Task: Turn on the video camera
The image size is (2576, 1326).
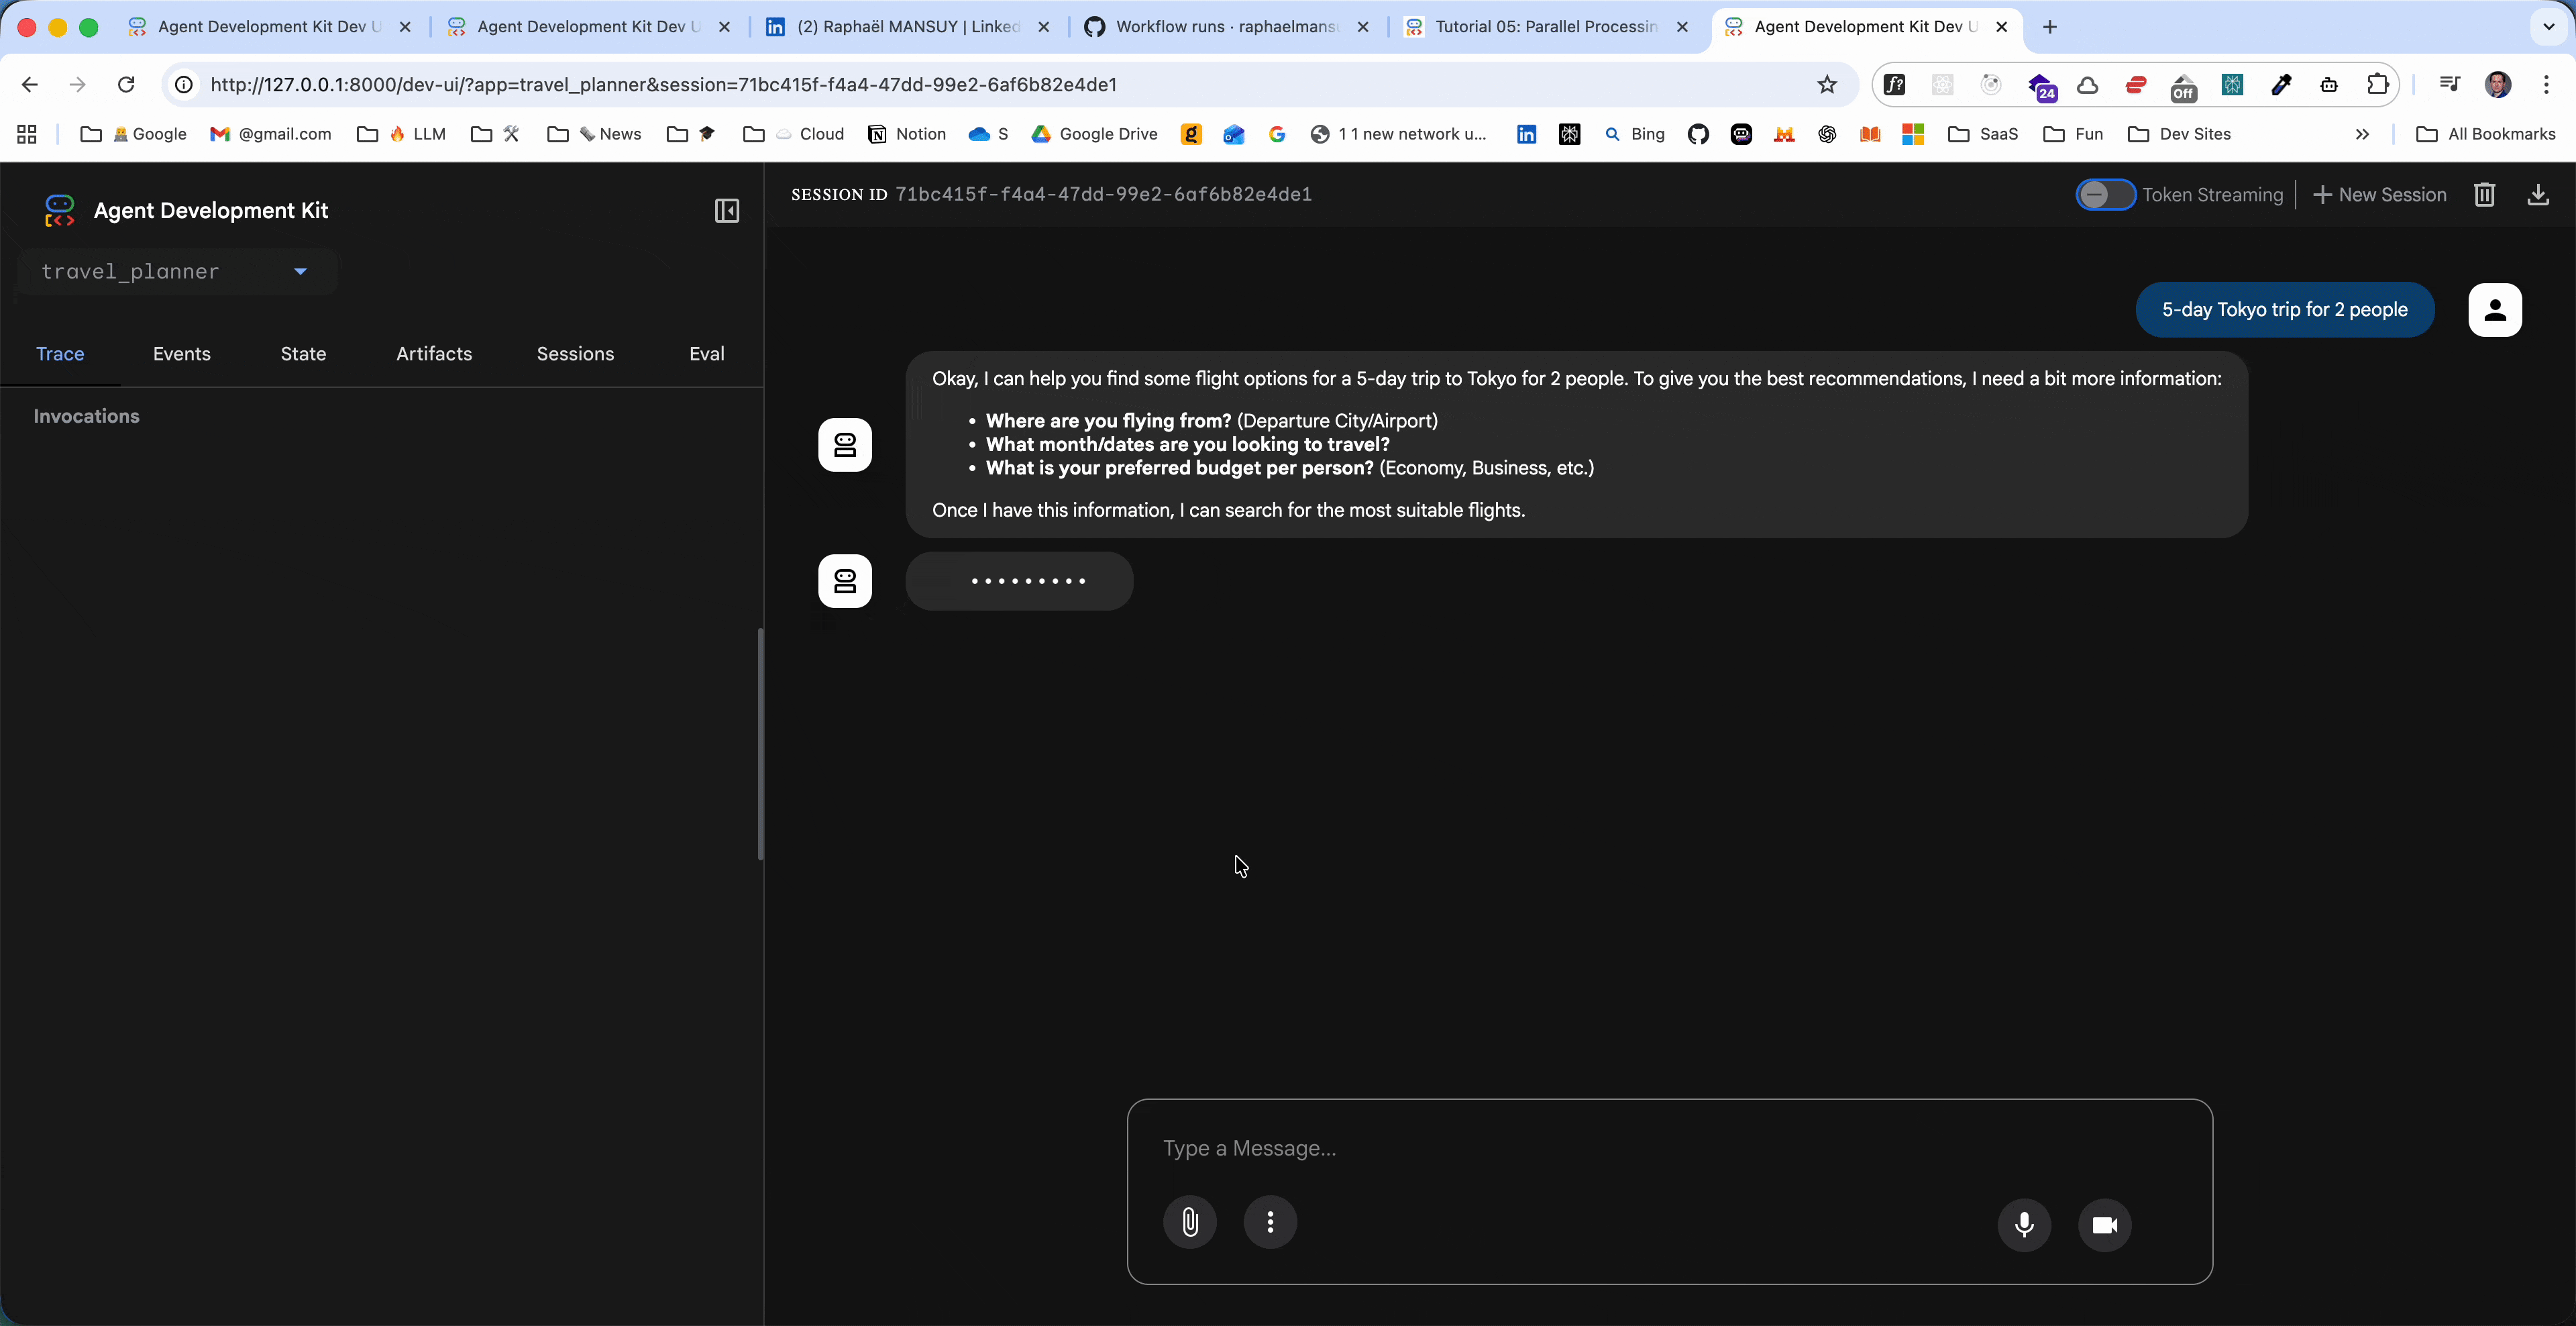Action: (x=2104, y=1225)
